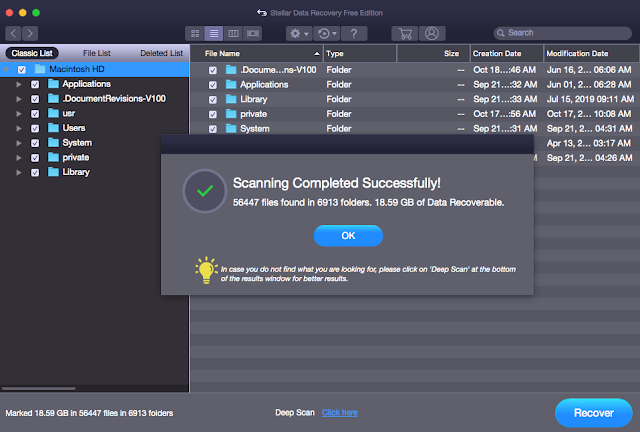
Task: Open the settings gear menu
Action: pyautogui.click(x=297, y=33)
